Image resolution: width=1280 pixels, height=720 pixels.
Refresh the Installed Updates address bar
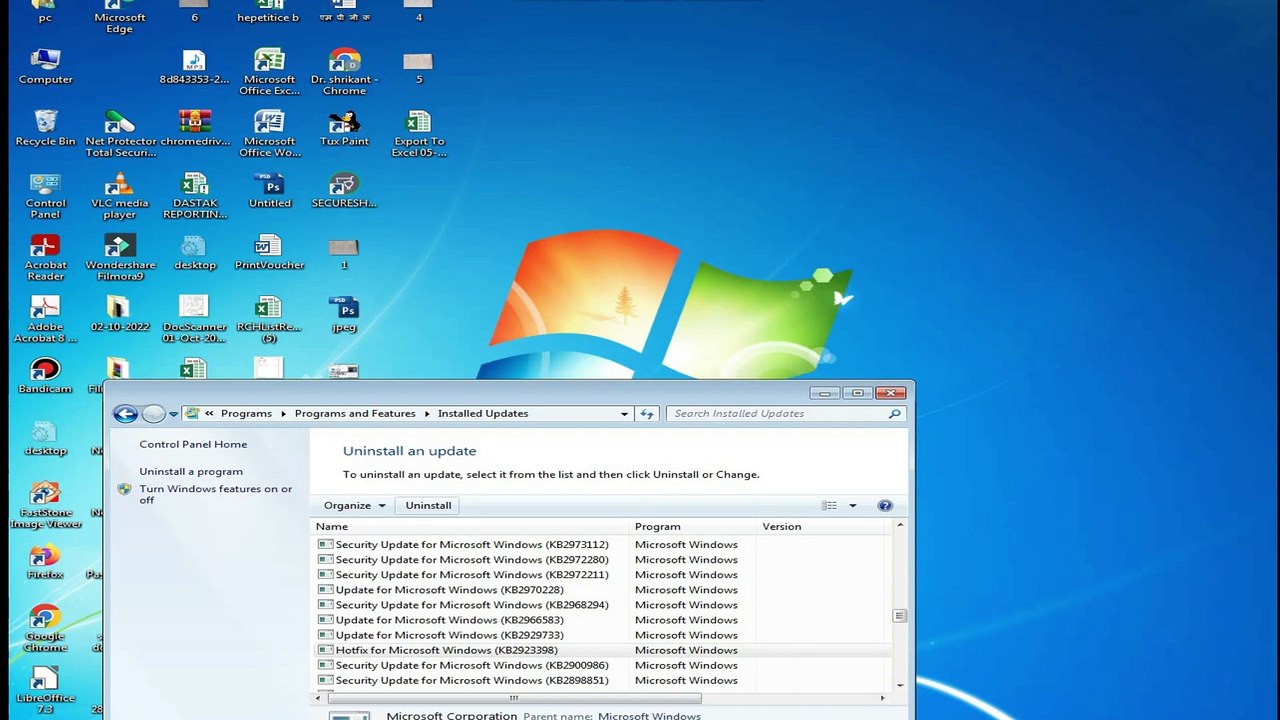(x=647, y=414)
